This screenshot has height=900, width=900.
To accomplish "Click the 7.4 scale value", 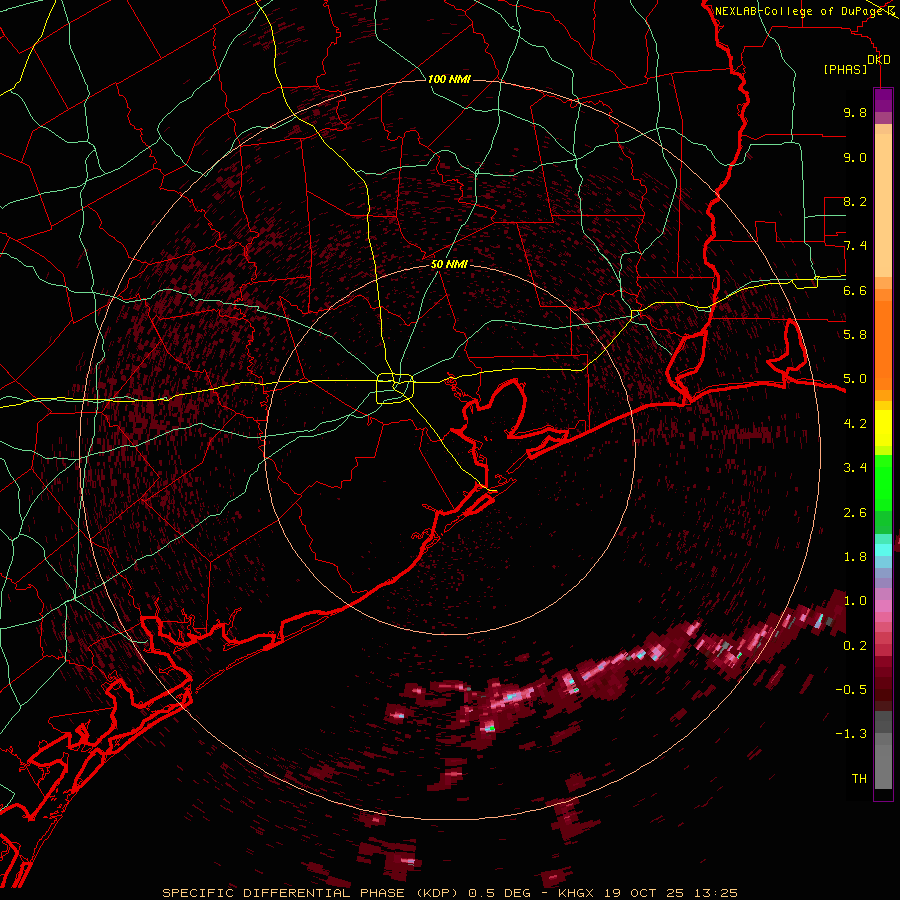I will coord(855,246).
